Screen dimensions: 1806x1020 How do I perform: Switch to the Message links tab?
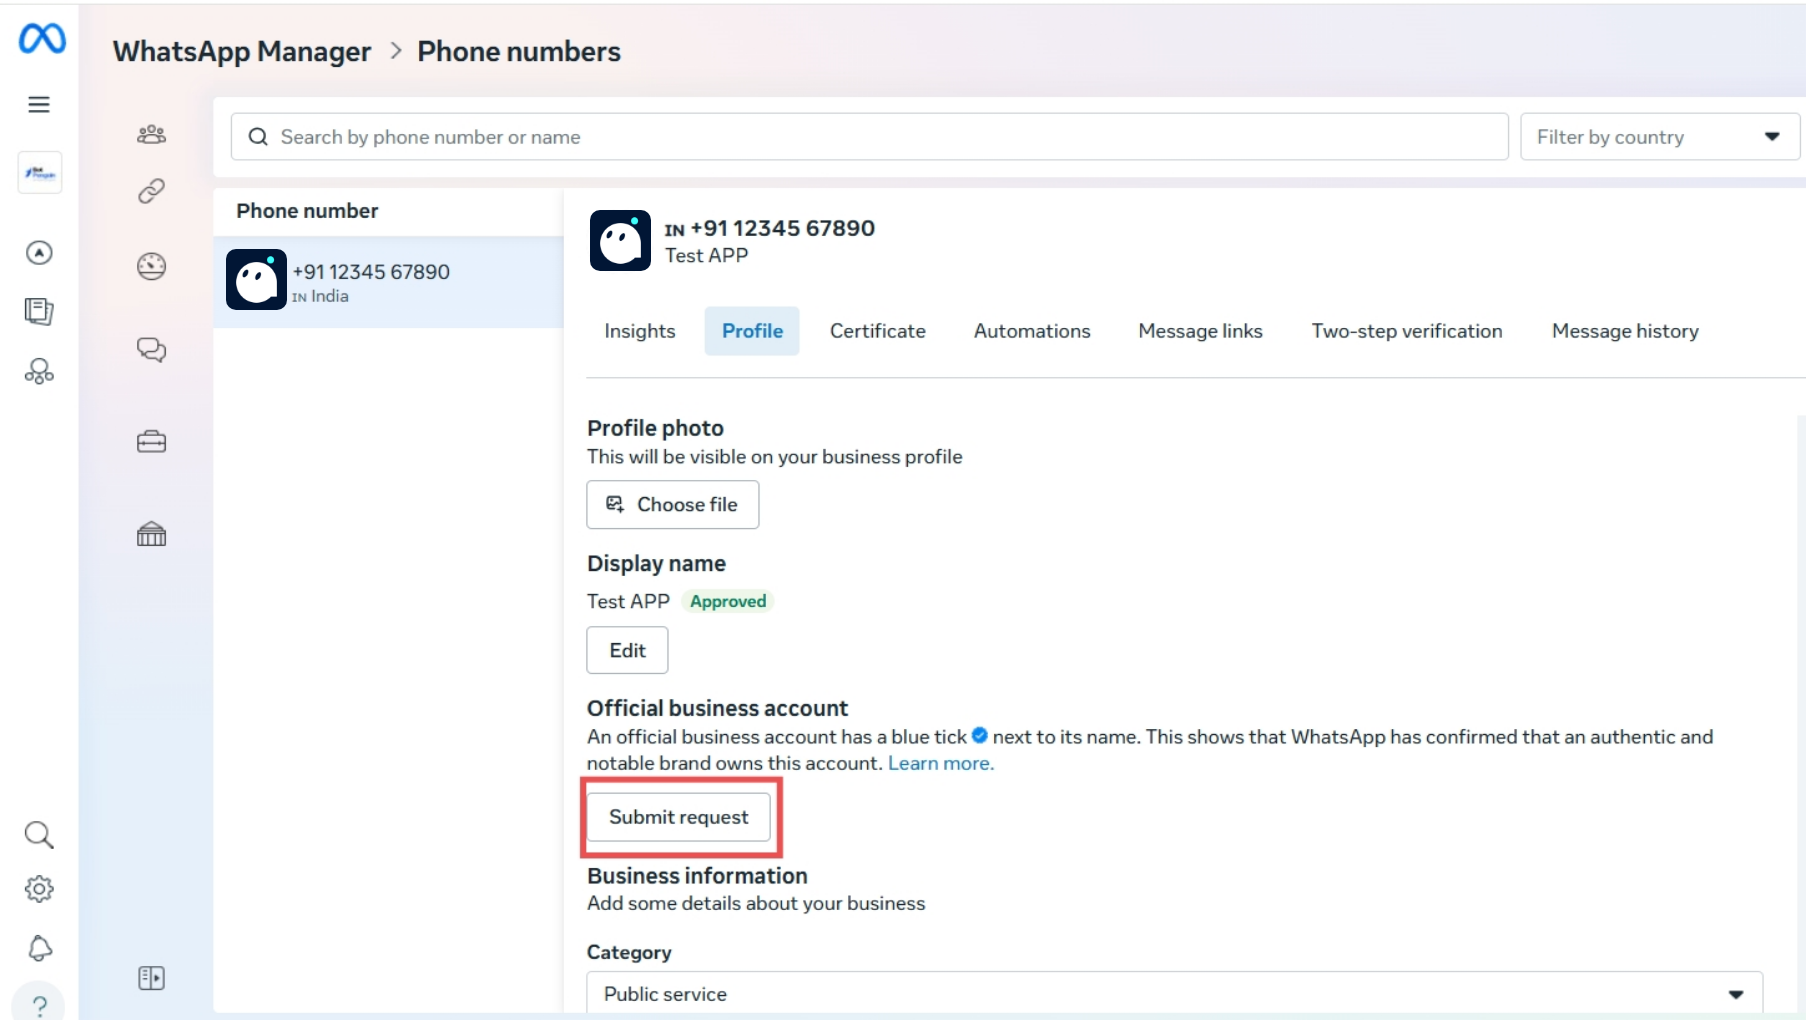1201,331
